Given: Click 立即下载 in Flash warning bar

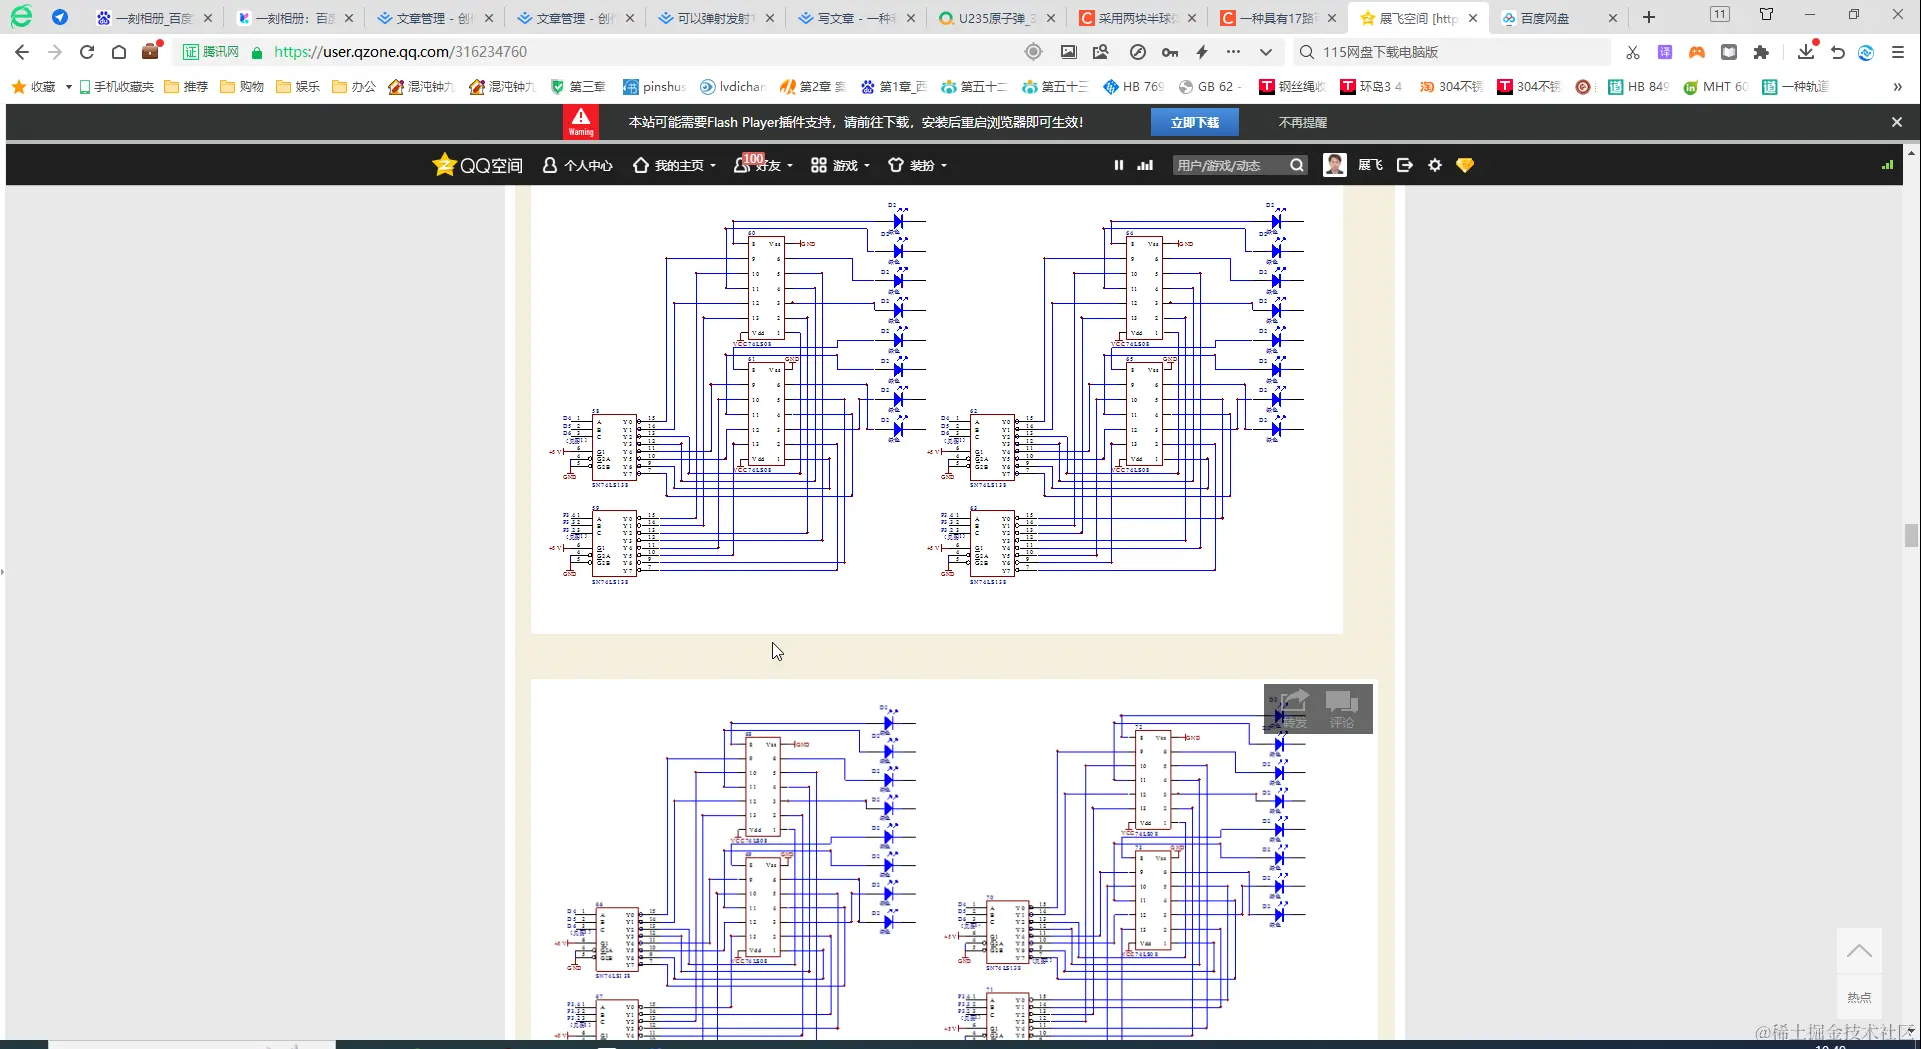Looking at the screenshot, I should click(x=1195, y=122).
